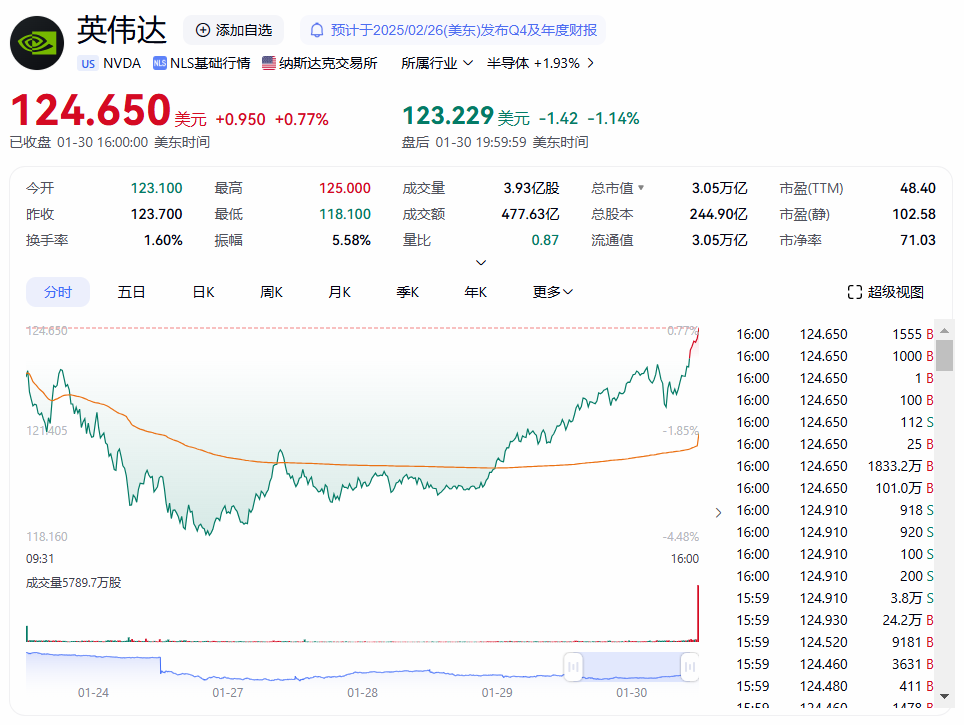Click left handle of range selector
The image size is (964, 725).
[573, 667]
